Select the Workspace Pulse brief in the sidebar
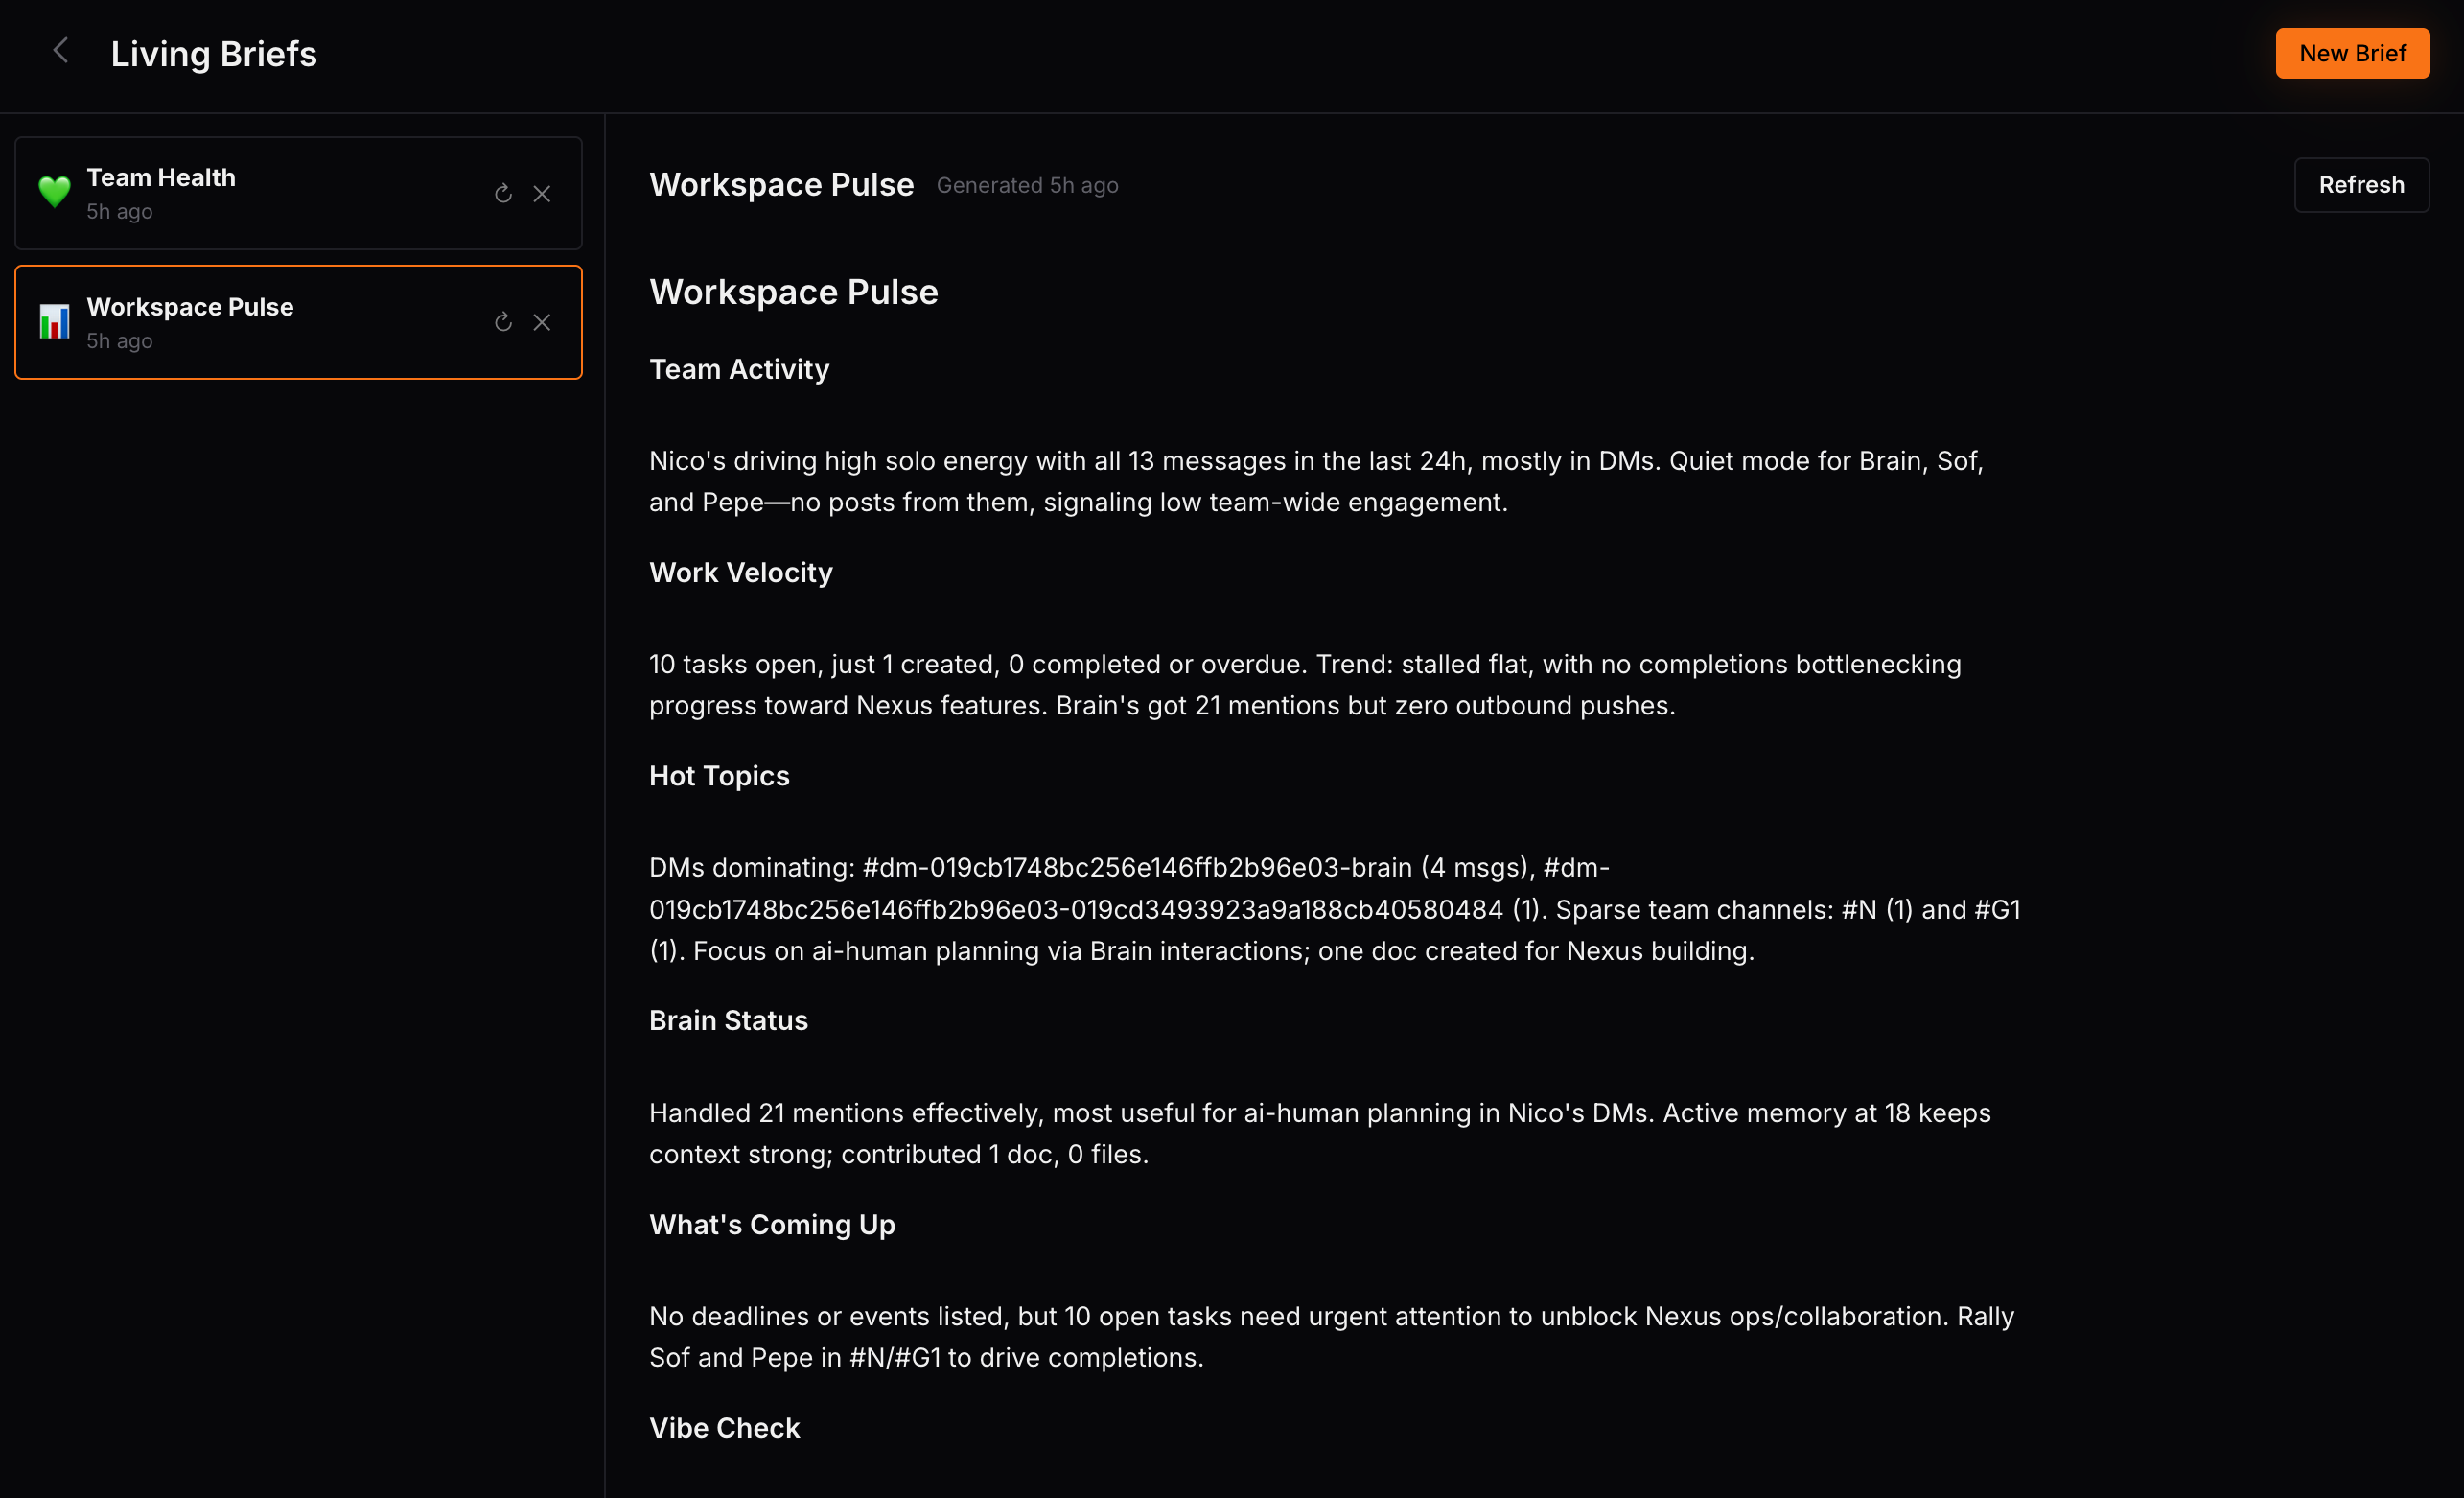The height and width of the screenshot is (1498, 2464). [x=298, y=322]
